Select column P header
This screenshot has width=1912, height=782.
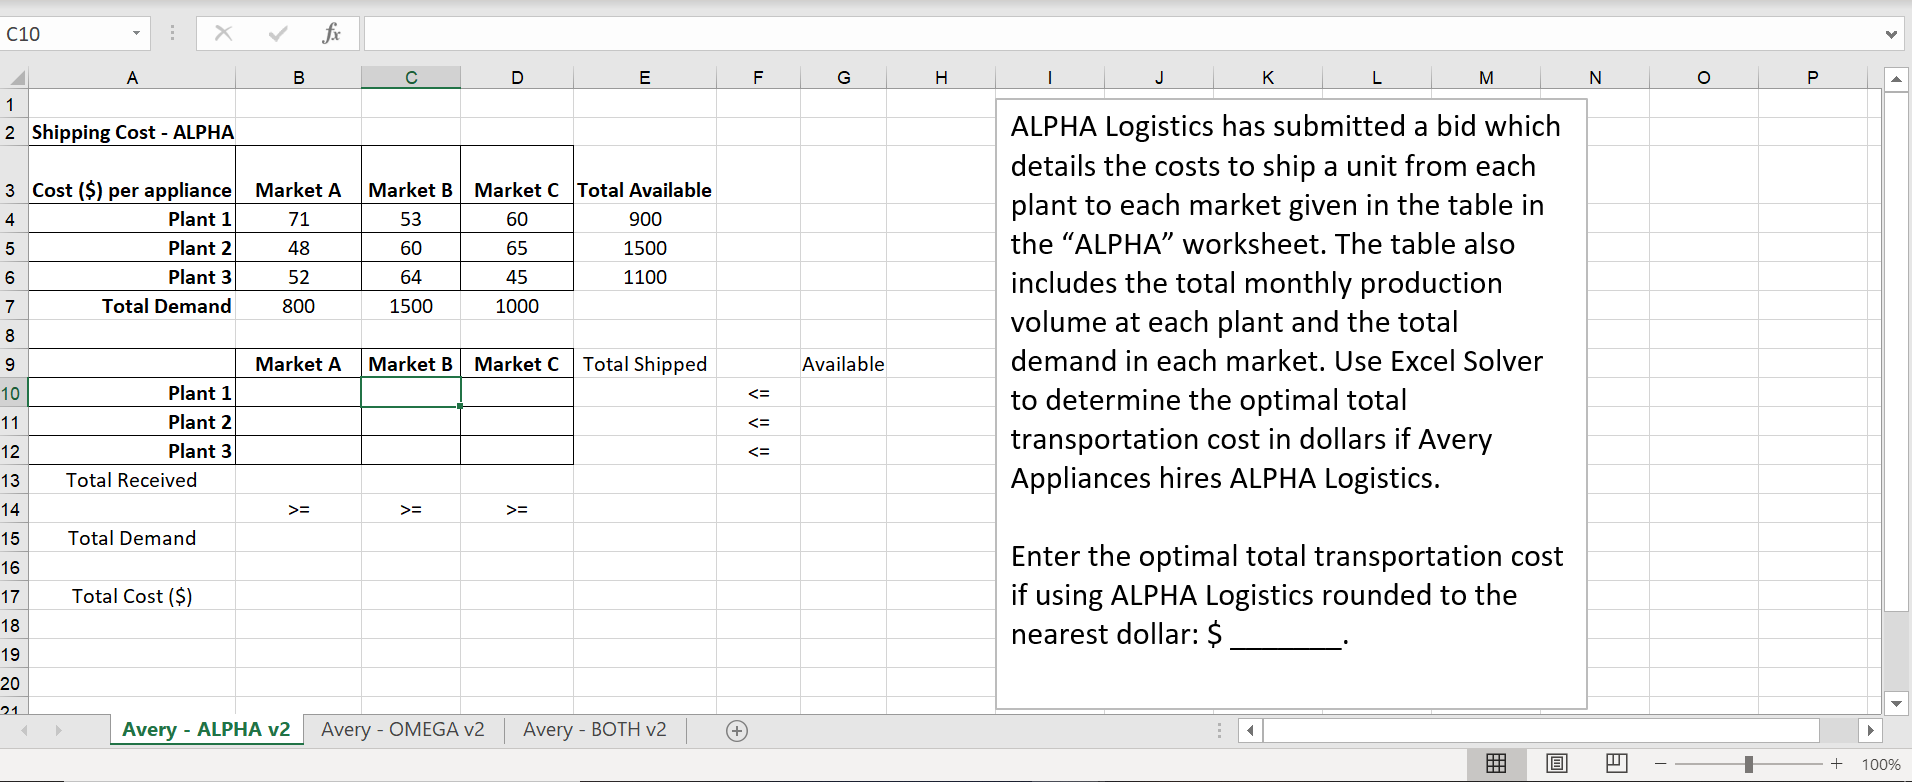click(1813, 78)
